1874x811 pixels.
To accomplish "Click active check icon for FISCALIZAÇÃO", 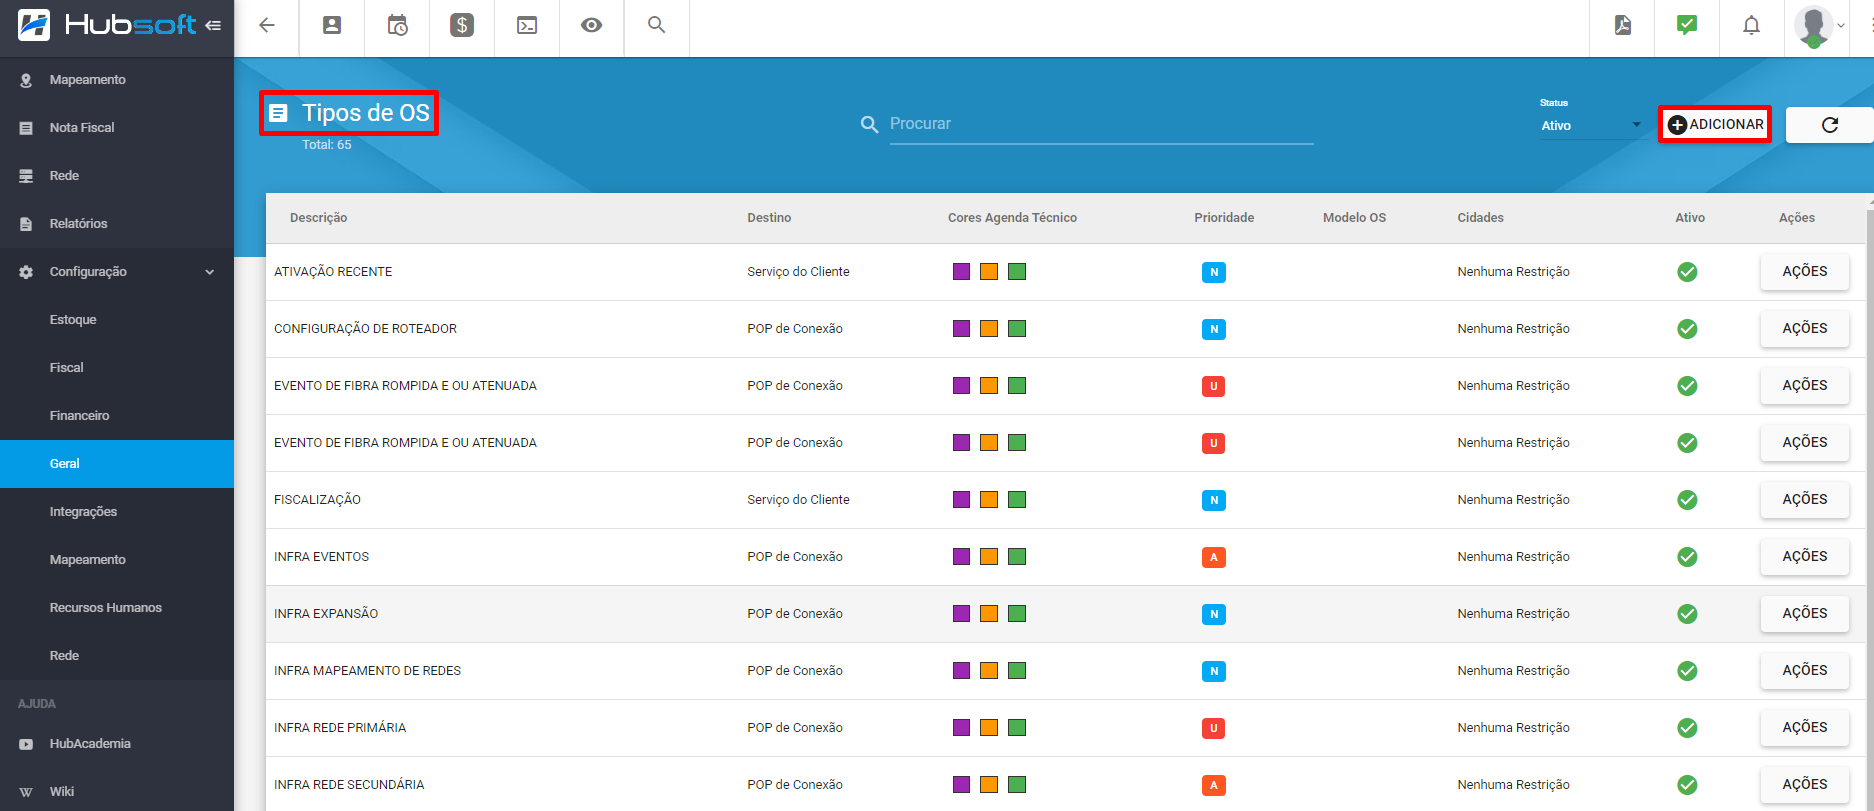I will pos(1687,500).
